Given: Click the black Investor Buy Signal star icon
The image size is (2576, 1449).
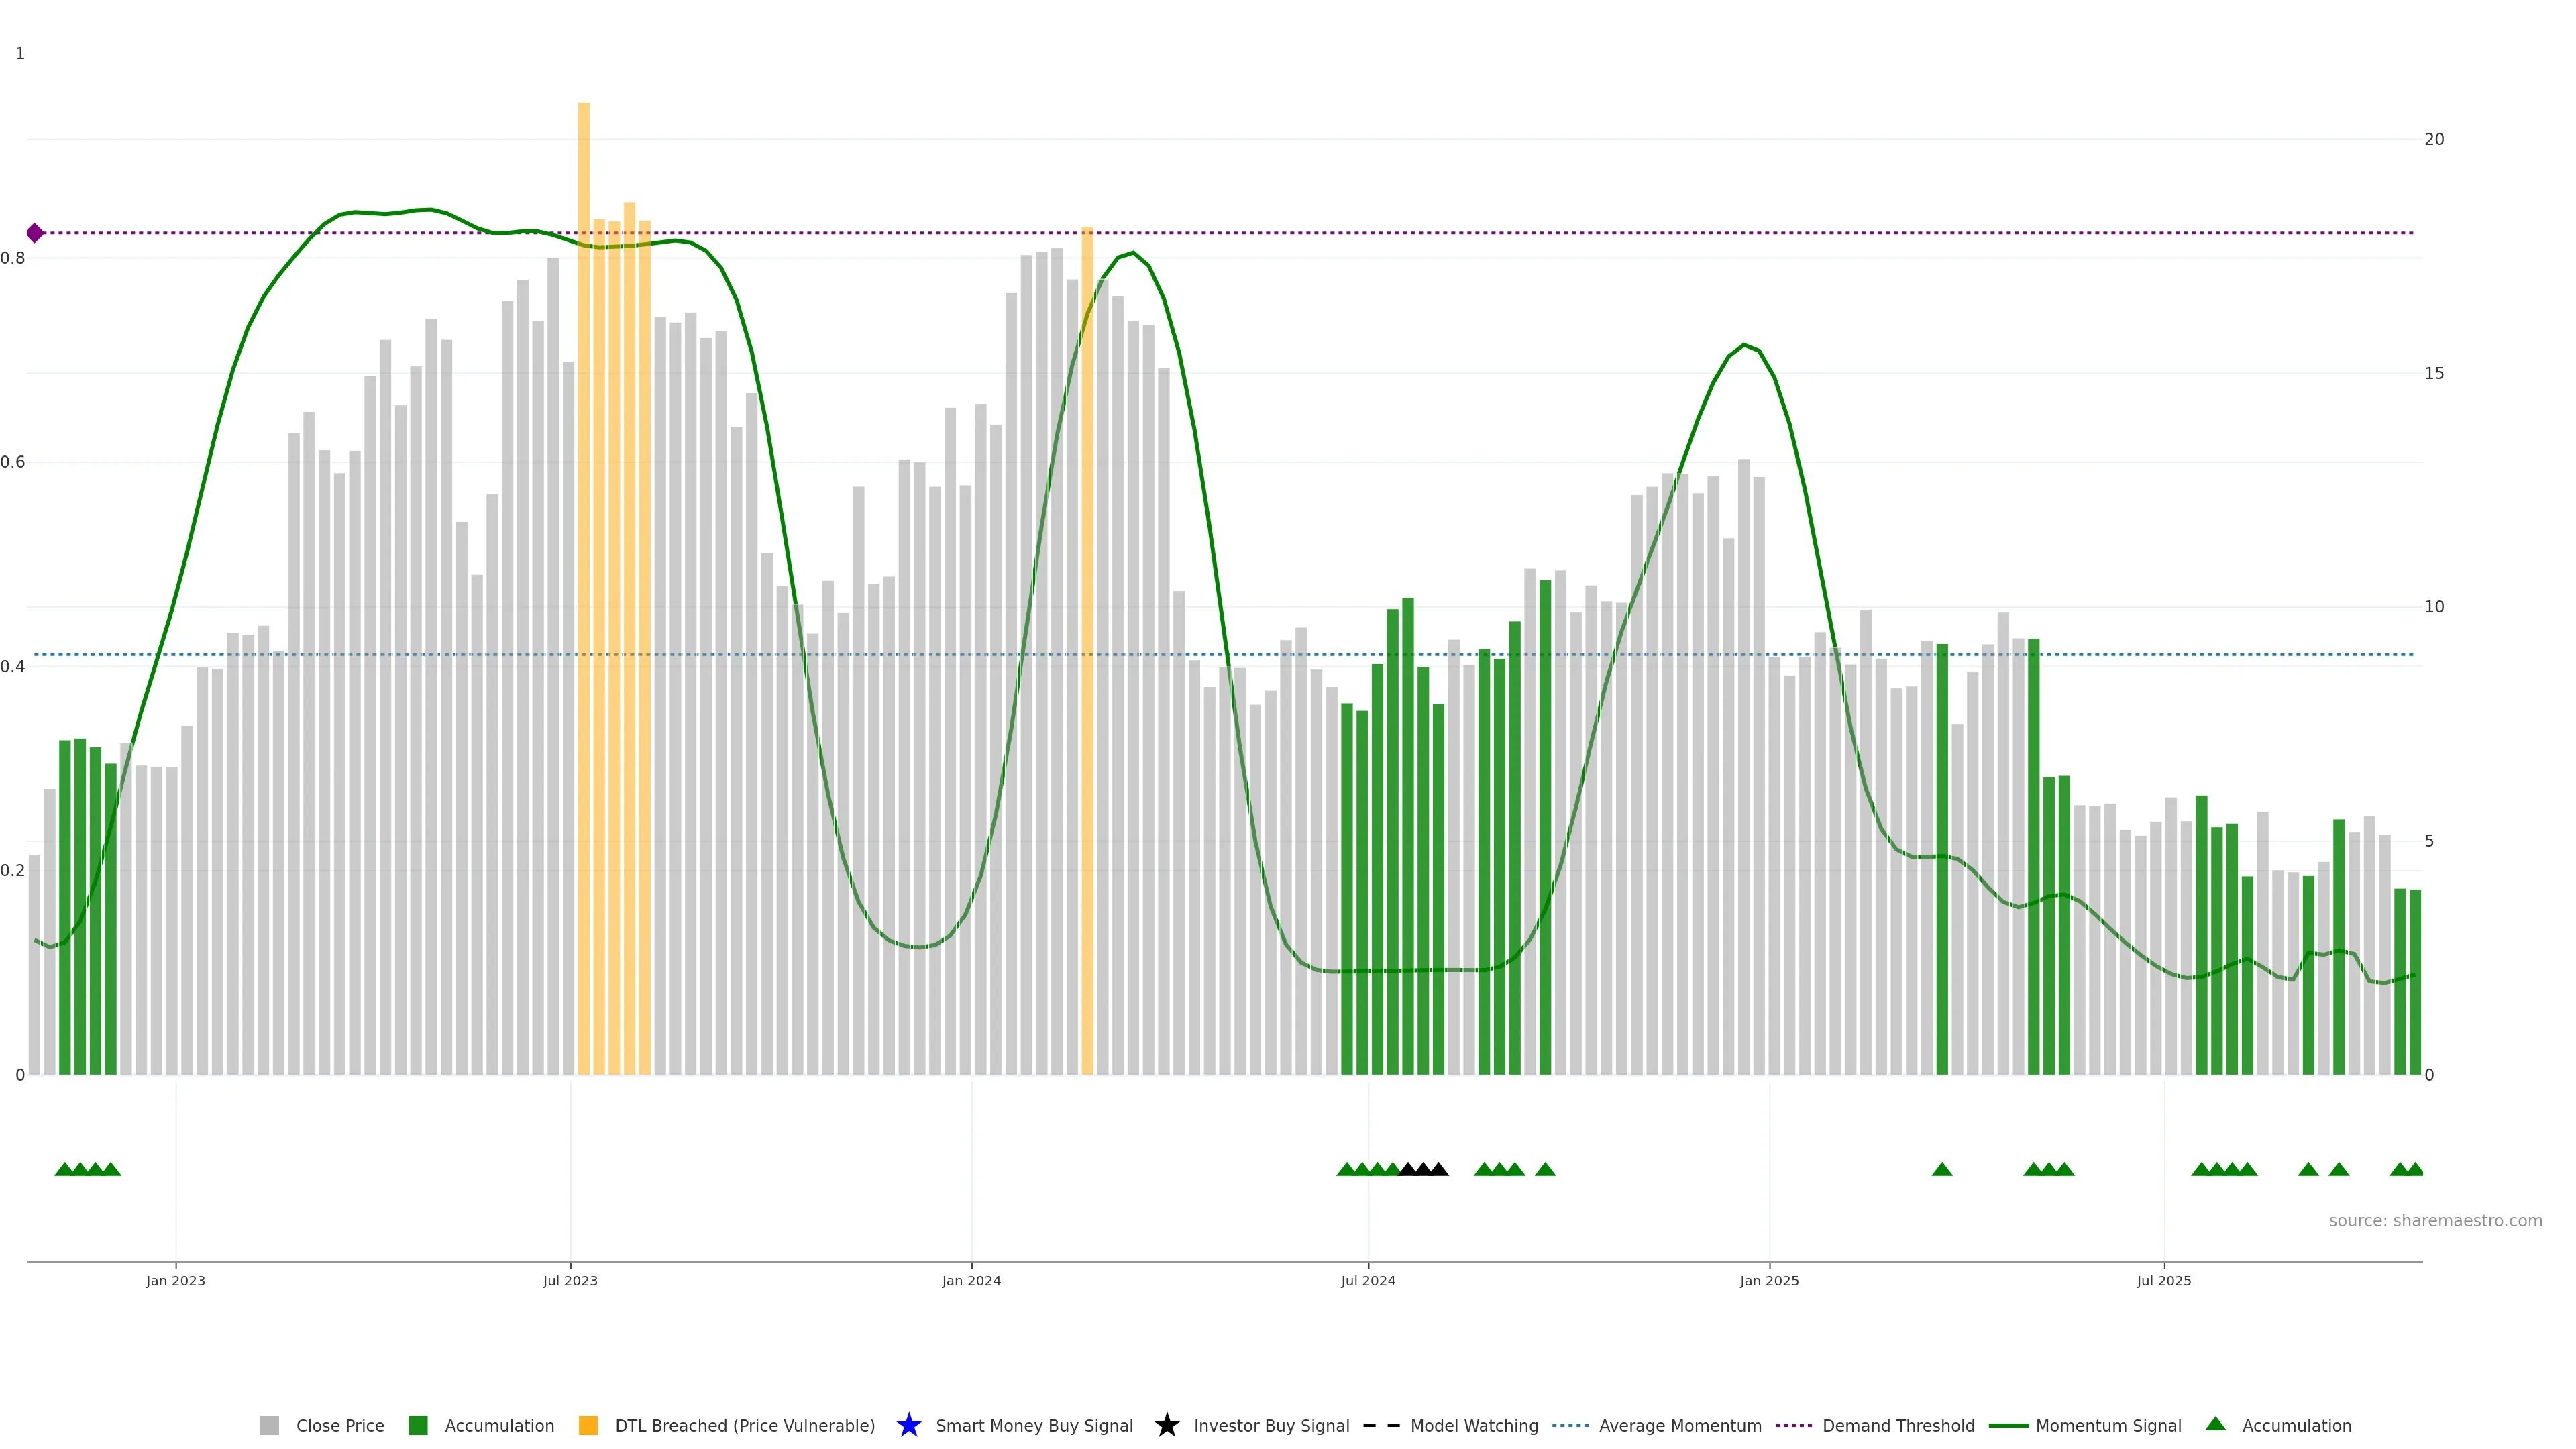Looking at the screenshot, I should tap(1166, 1425).
